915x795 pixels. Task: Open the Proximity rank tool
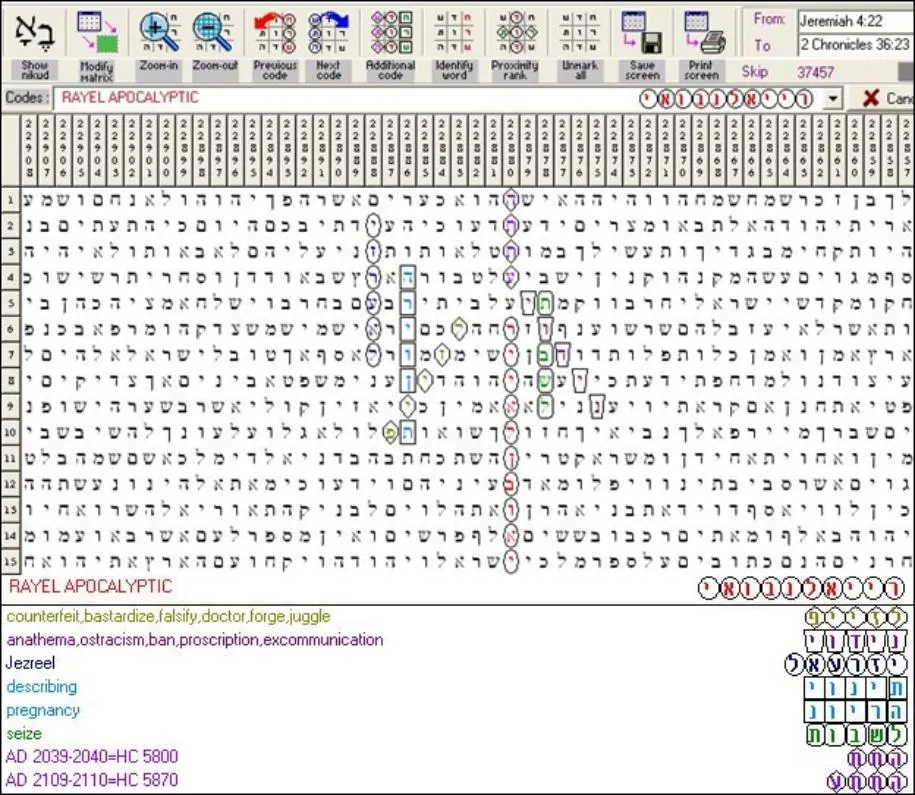(x=515, y=32)
